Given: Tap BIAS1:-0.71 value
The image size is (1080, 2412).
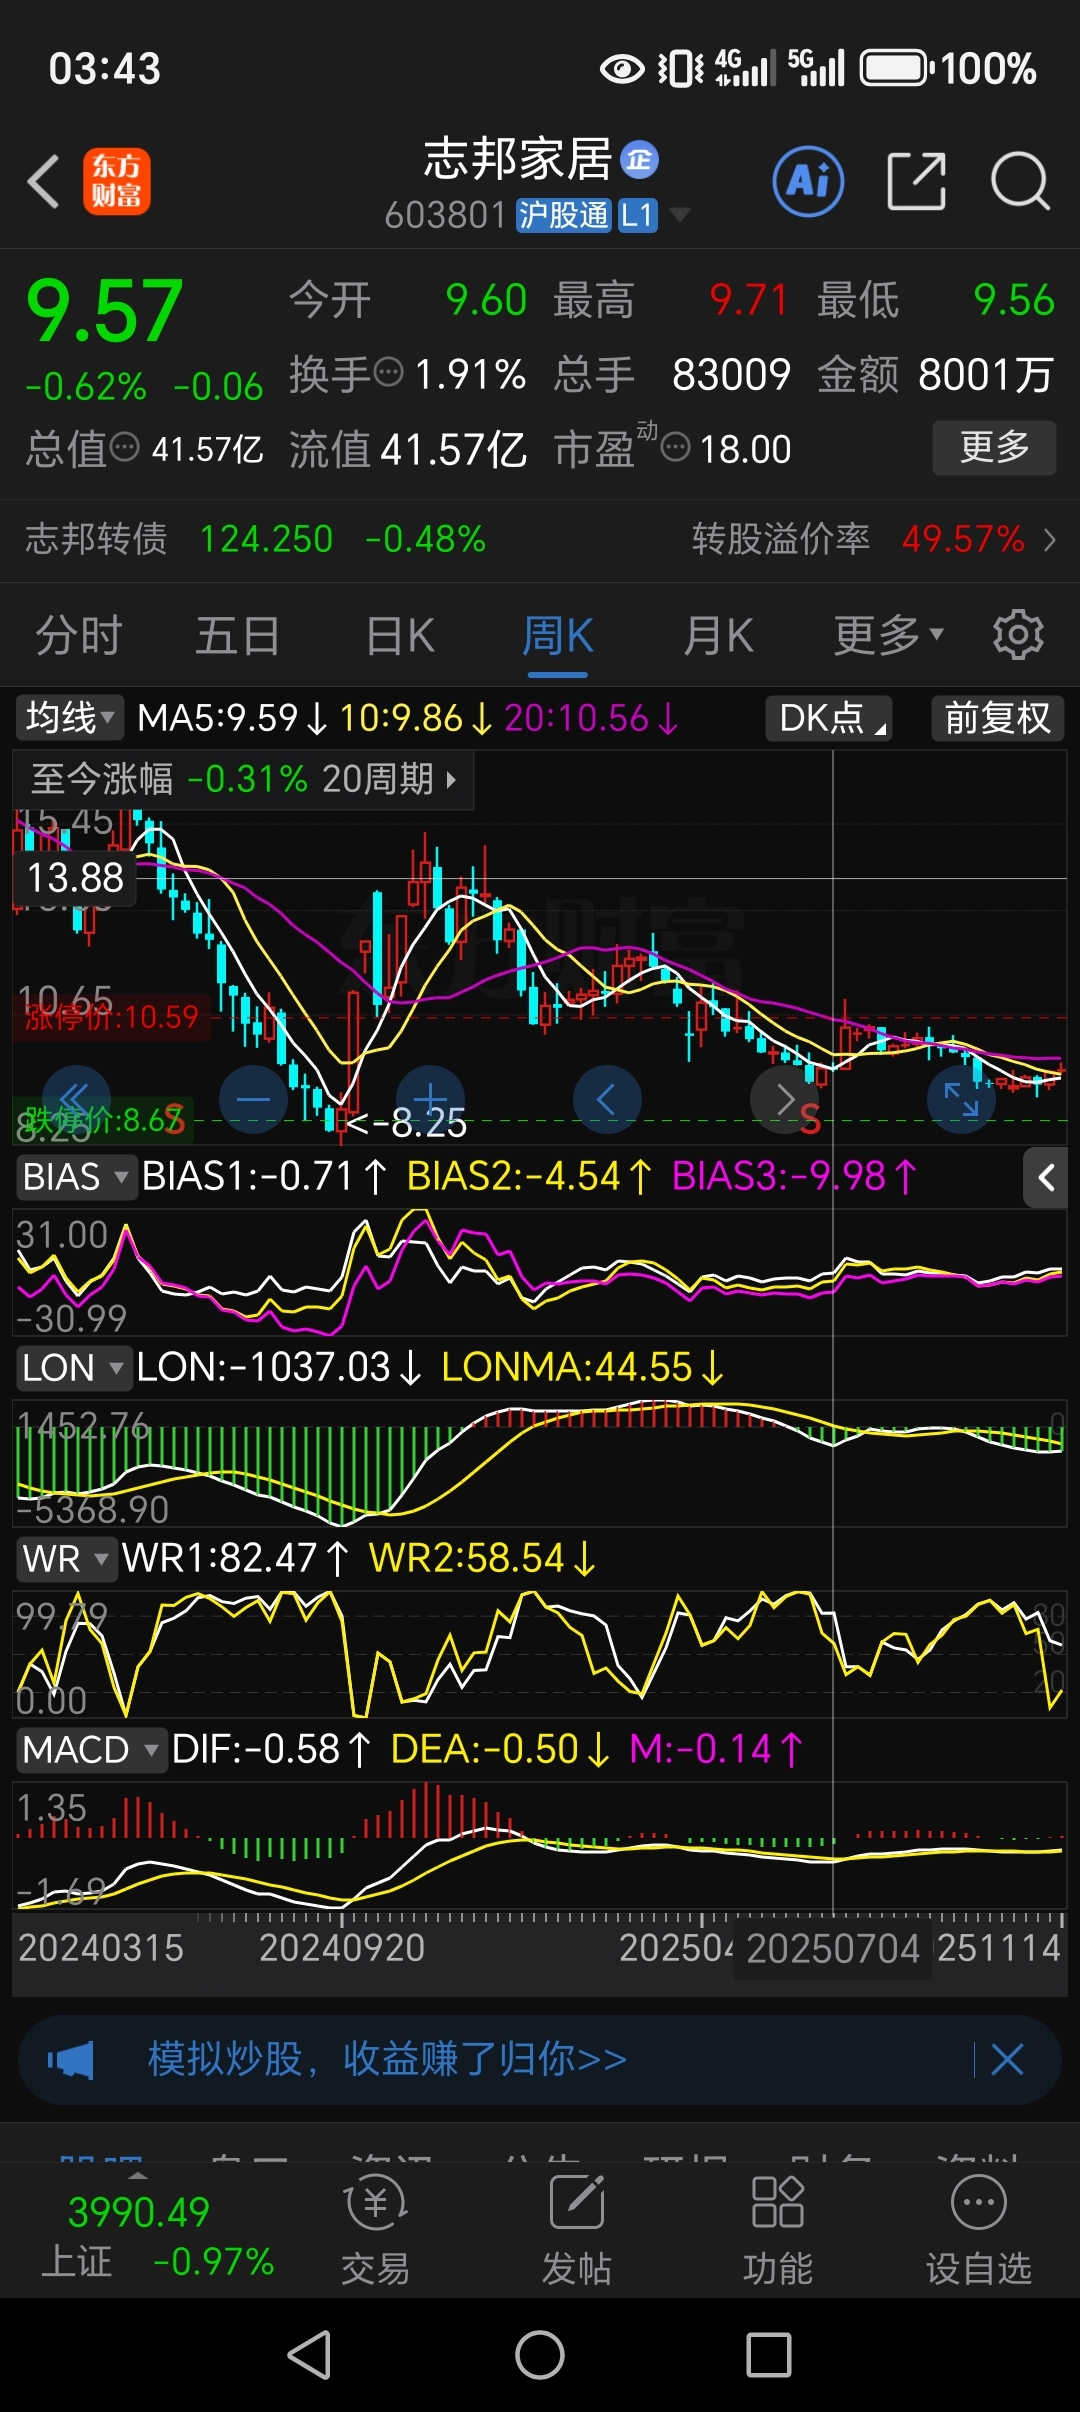Looking at the screenshot, I should coord(265,1176).
